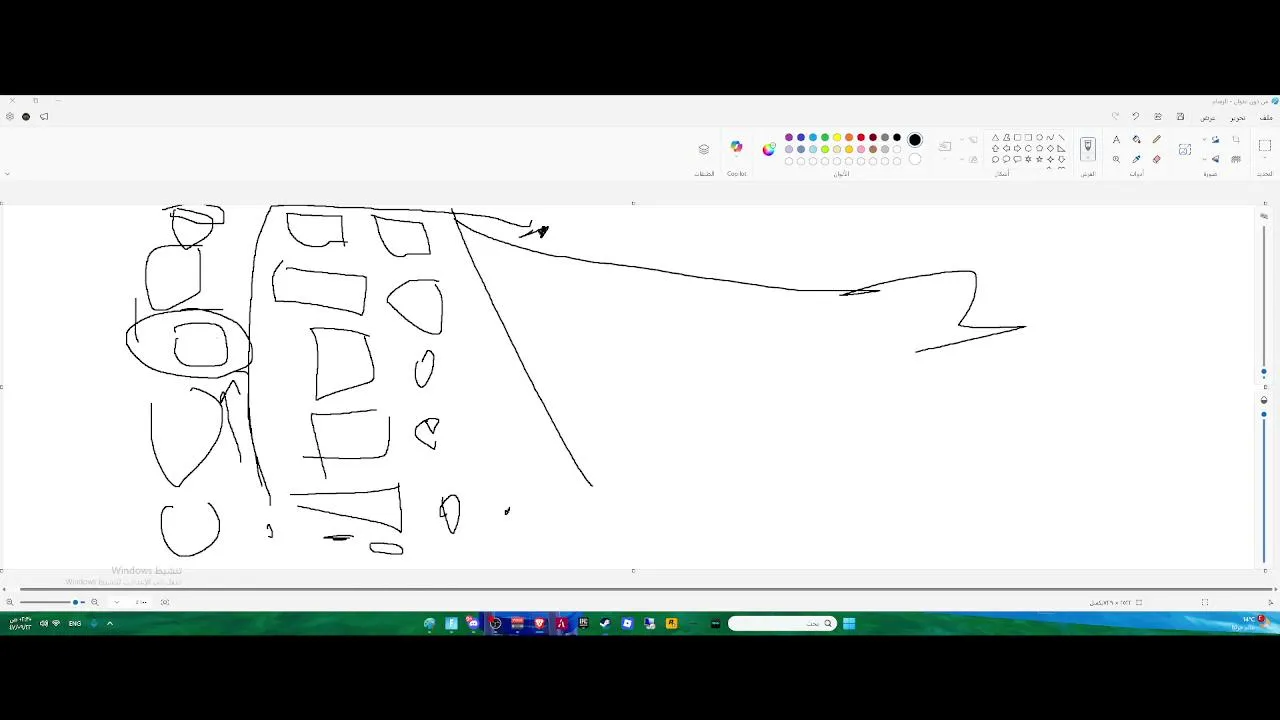Click the Redo arrow
Image resolution: width=1280 pixels, height=720 pixels.
1115,117
